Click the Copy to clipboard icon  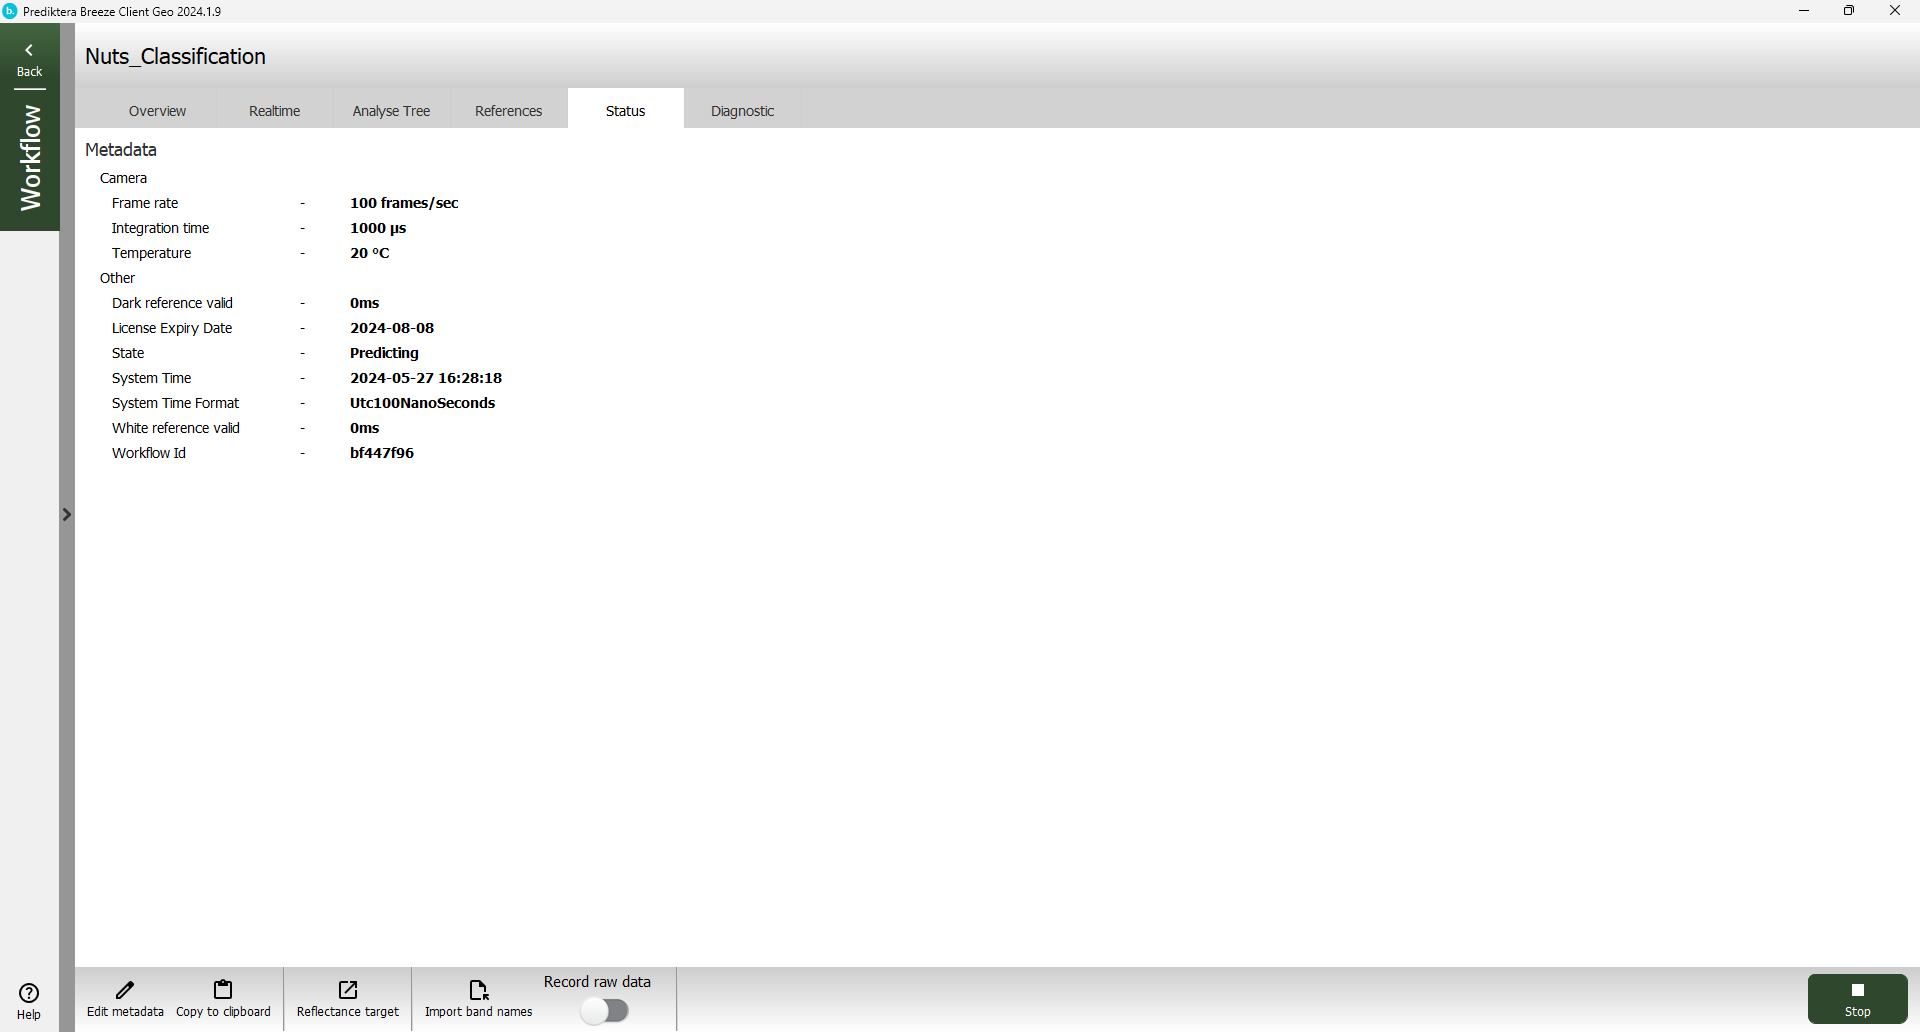click(x=223, y=990)
